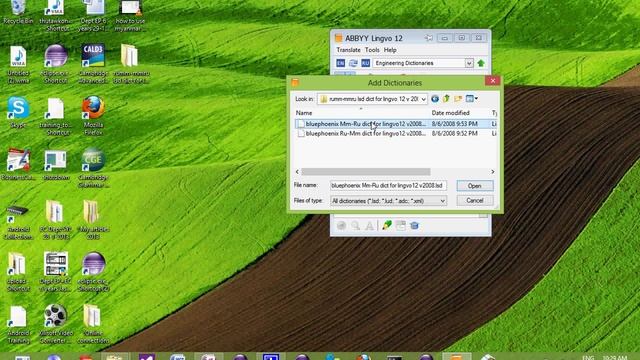Select the training to Shortcut desktop icon
The image size is (640, 360).
56,116
